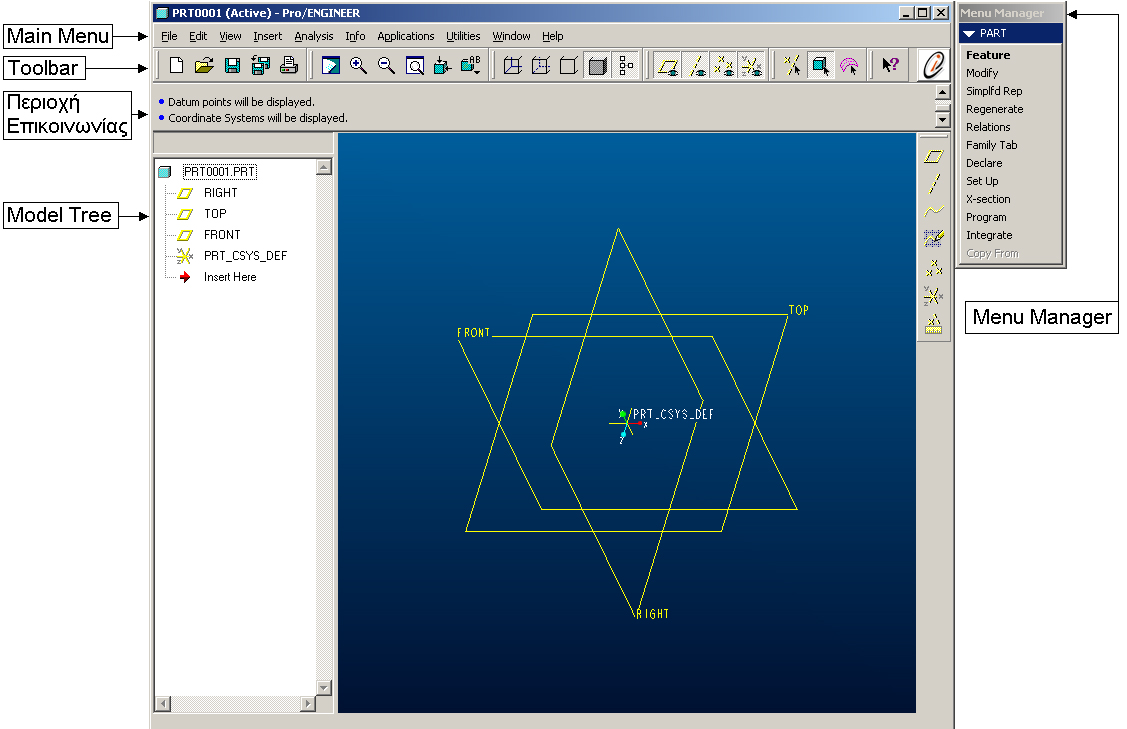
Task: Select the Coordinate System tool in right toolbar
Action: (x=934, y=295)
